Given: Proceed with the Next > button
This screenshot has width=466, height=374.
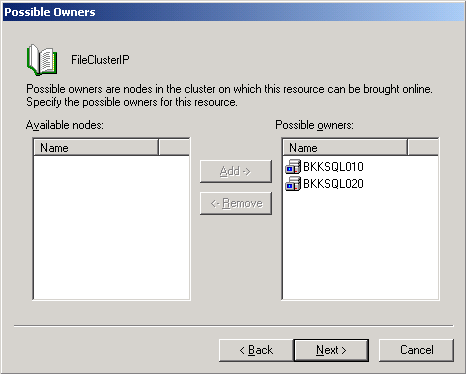Looking at the screenshot, I should (331, 350).
